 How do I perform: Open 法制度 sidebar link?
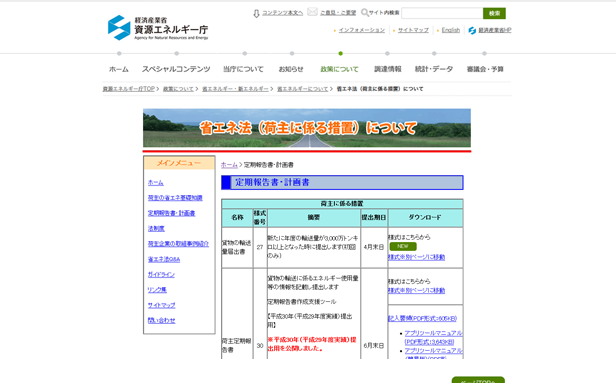[x=156, y=229]
